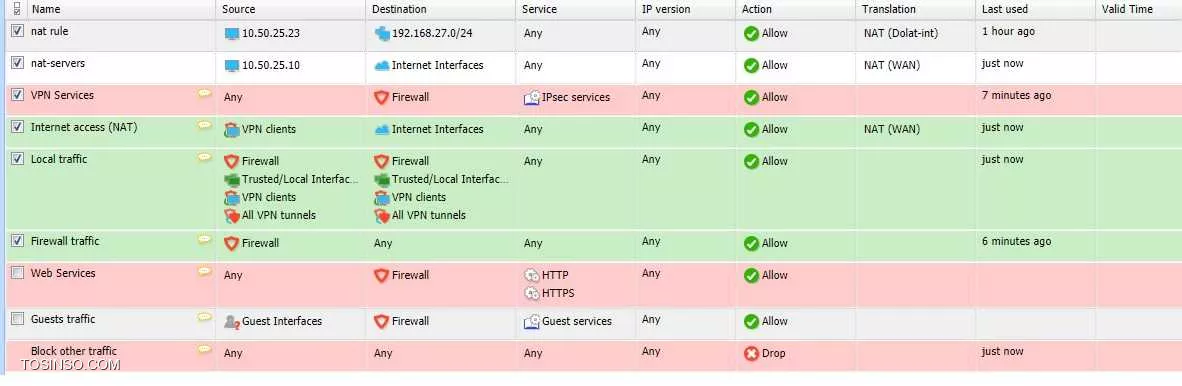Click the IPsec services icon in VPN Services row
1182x386 pixels.
click(x=531, y=97)
